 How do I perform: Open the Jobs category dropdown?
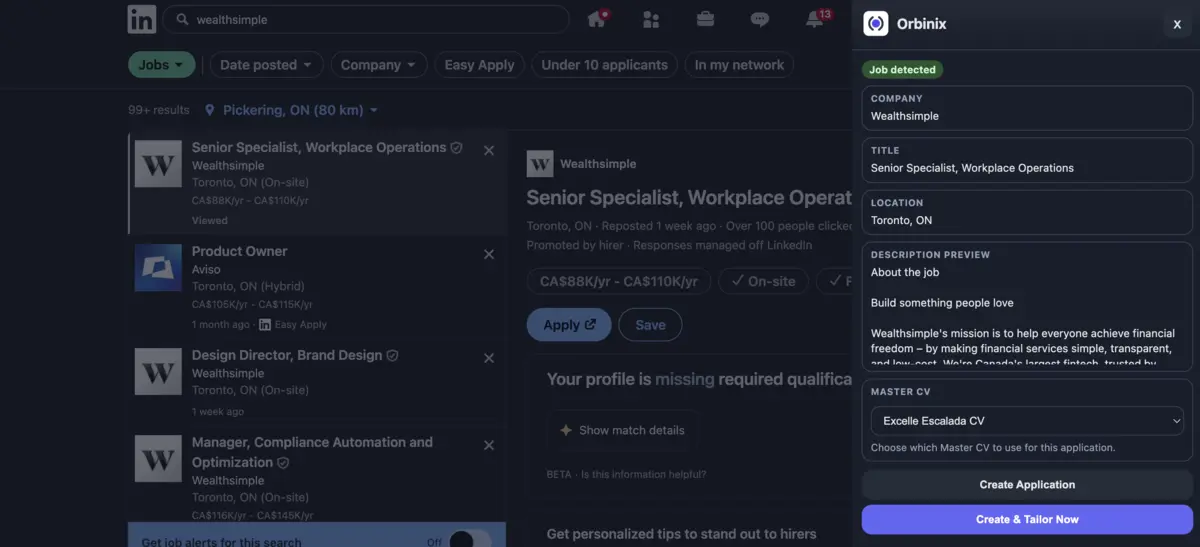click(161, 65)
